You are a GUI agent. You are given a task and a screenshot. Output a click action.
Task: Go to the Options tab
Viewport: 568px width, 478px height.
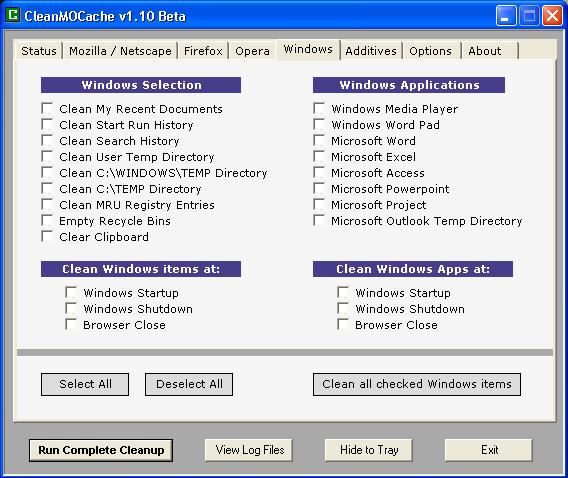[x=431, y=51]
